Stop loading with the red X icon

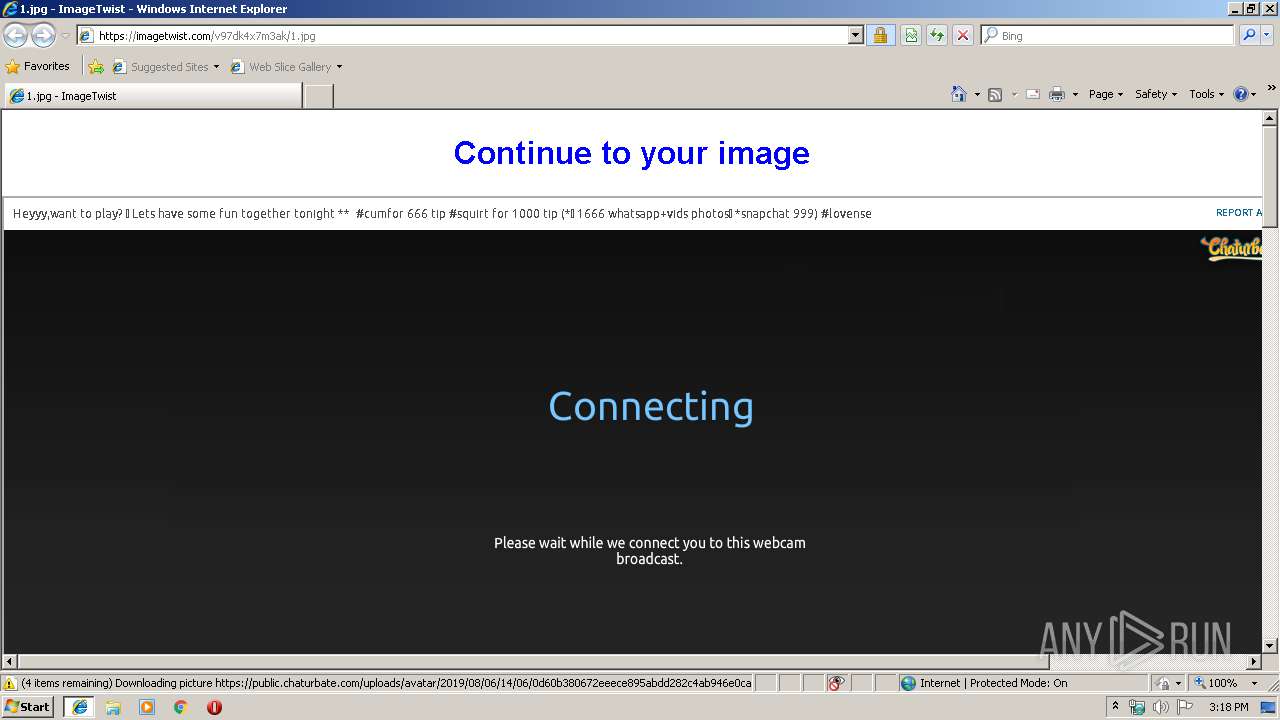pyautogui.click(x=963, y=36)
